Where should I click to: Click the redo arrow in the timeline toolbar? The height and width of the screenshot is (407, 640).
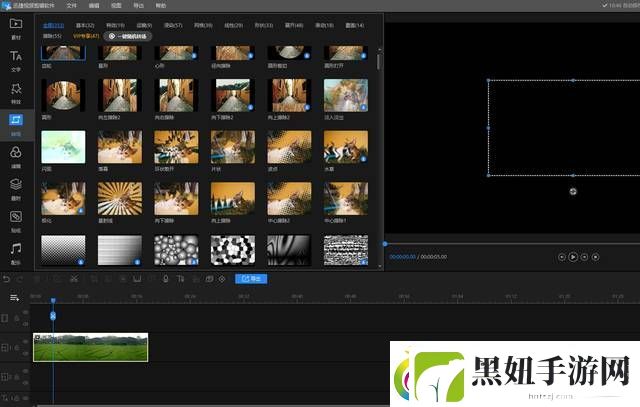pyautogui.click(x=20, y=279)
